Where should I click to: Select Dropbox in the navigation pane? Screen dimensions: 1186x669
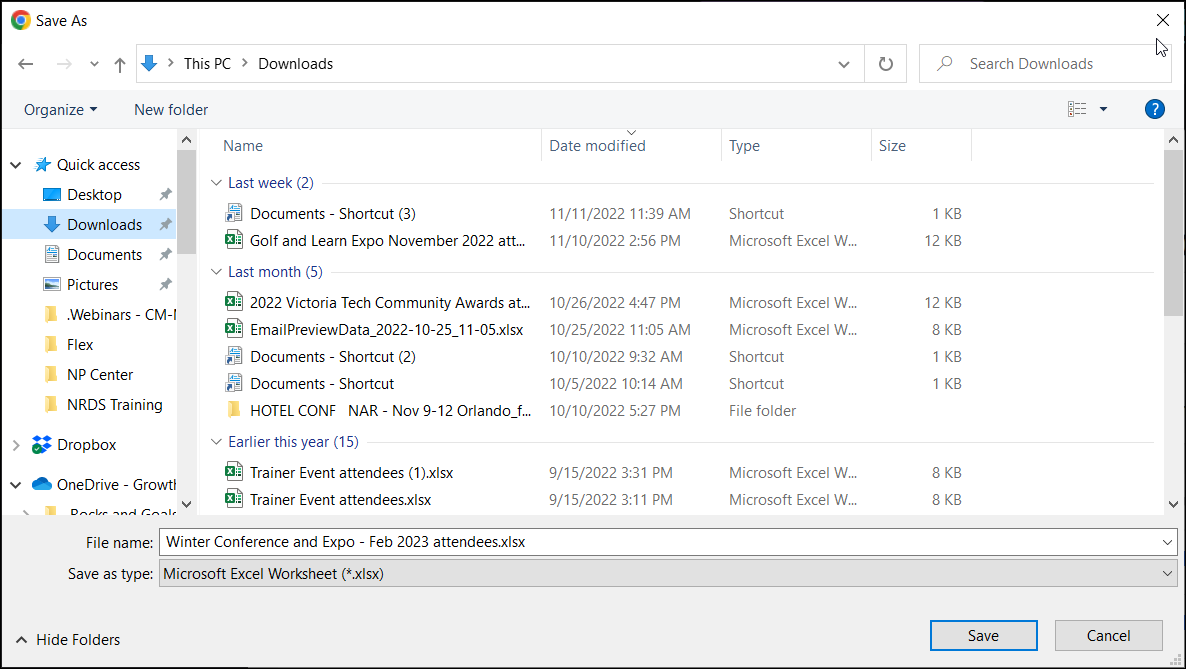[x=86, y=445]
